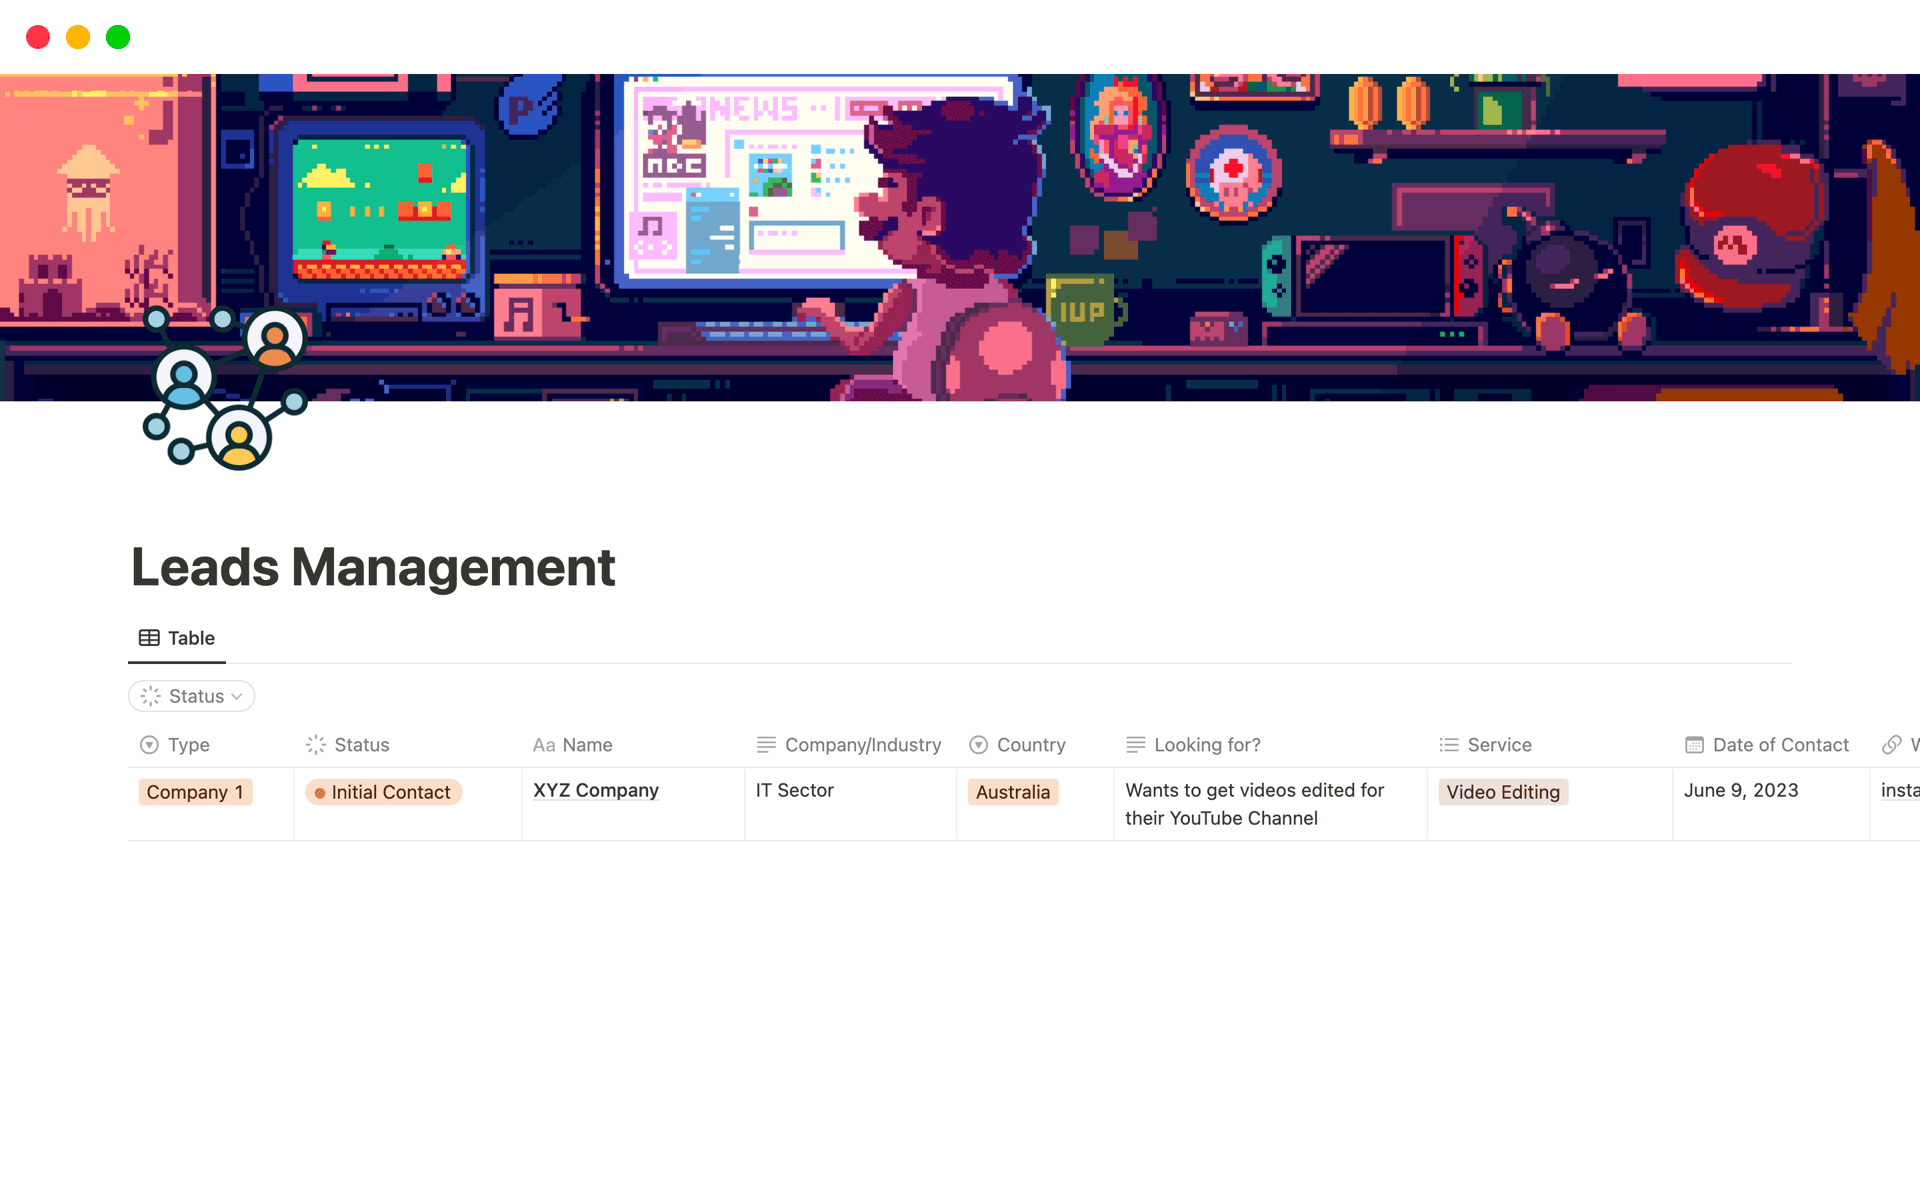
Task: Click the Status column header menu
Action: tap(361, 745)
